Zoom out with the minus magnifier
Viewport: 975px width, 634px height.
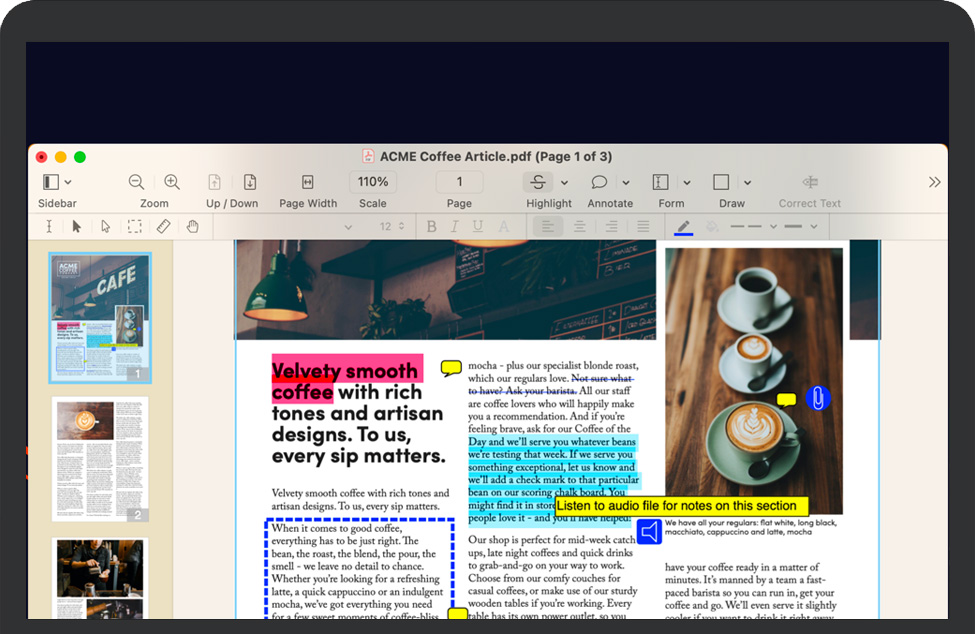pos(136,182)
